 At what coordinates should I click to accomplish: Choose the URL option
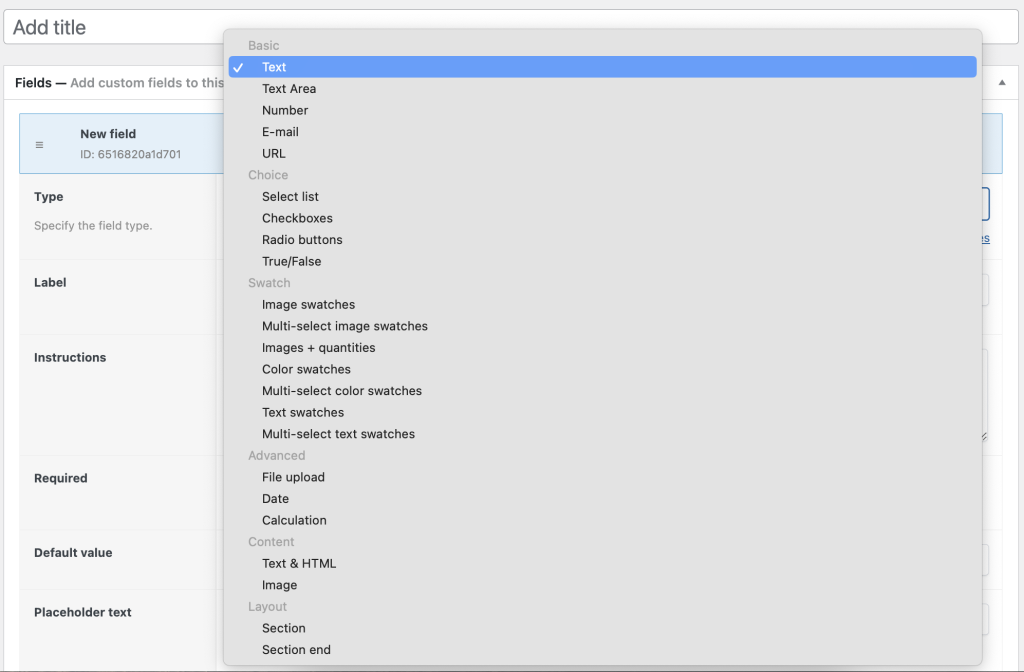(x=274, y=153)
